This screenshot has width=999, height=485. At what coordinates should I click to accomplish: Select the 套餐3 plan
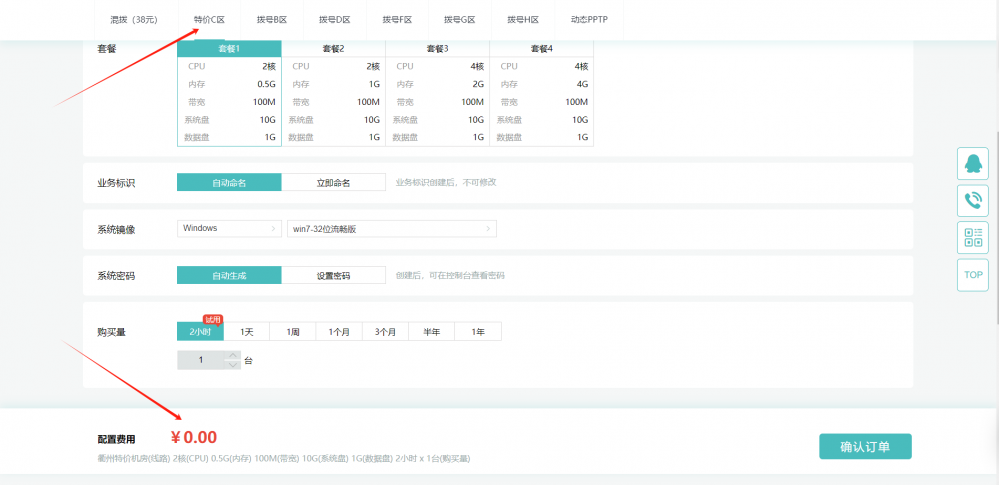click(x=437, y=48)
